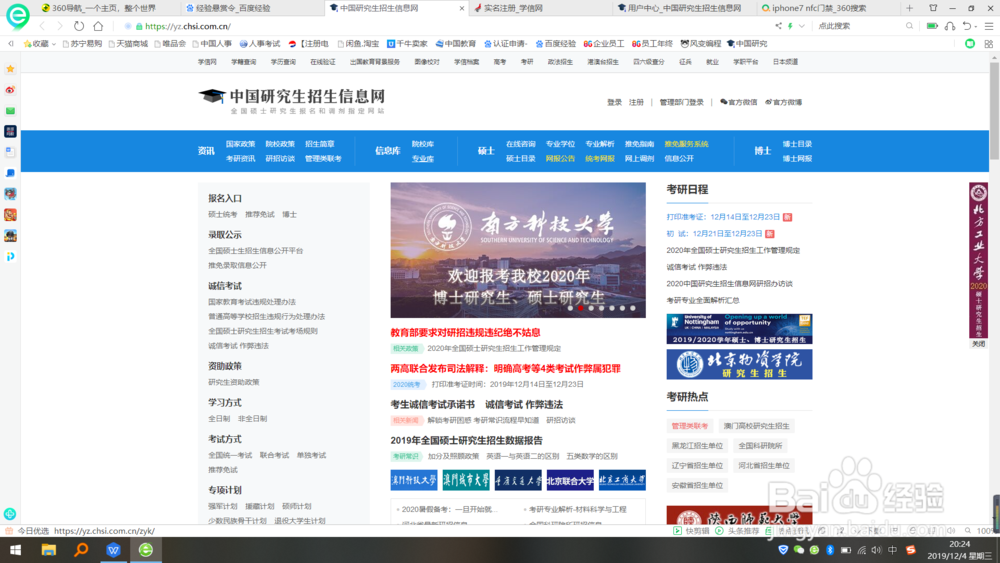Click the 澳门高校研究生招生 hot tag

point(756,426)
